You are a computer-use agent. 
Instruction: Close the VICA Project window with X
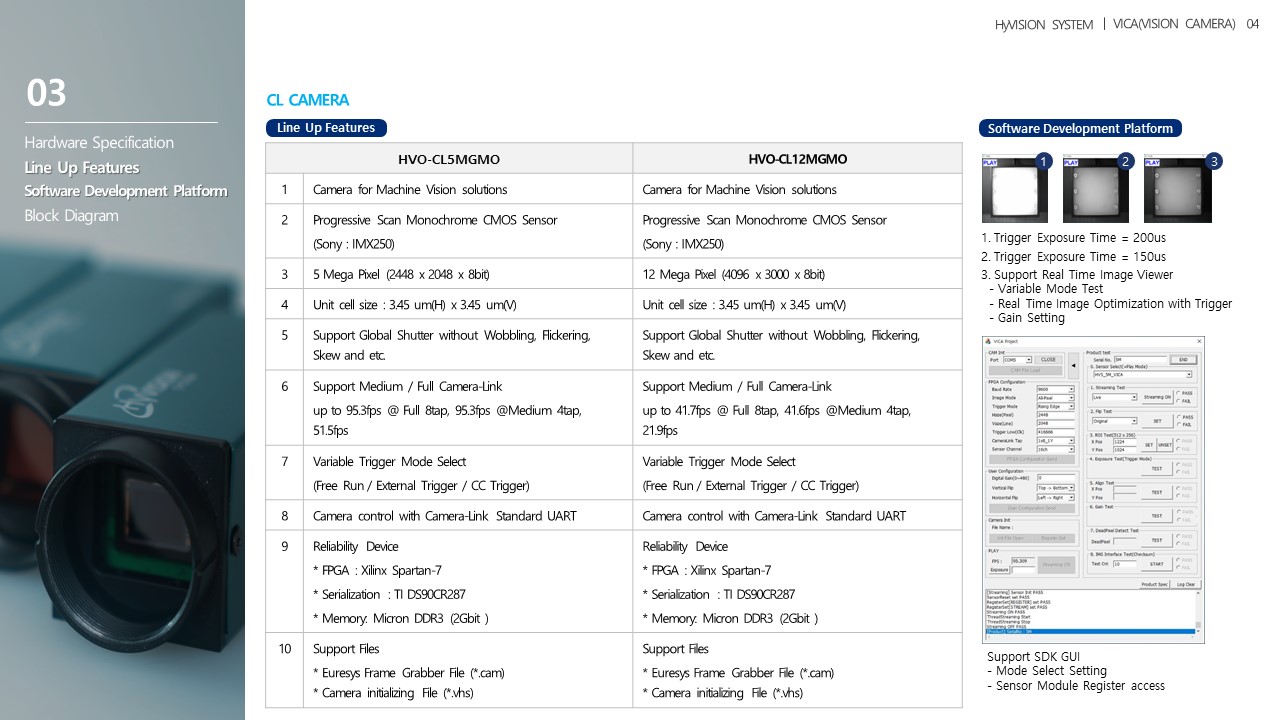point(1199,341)
